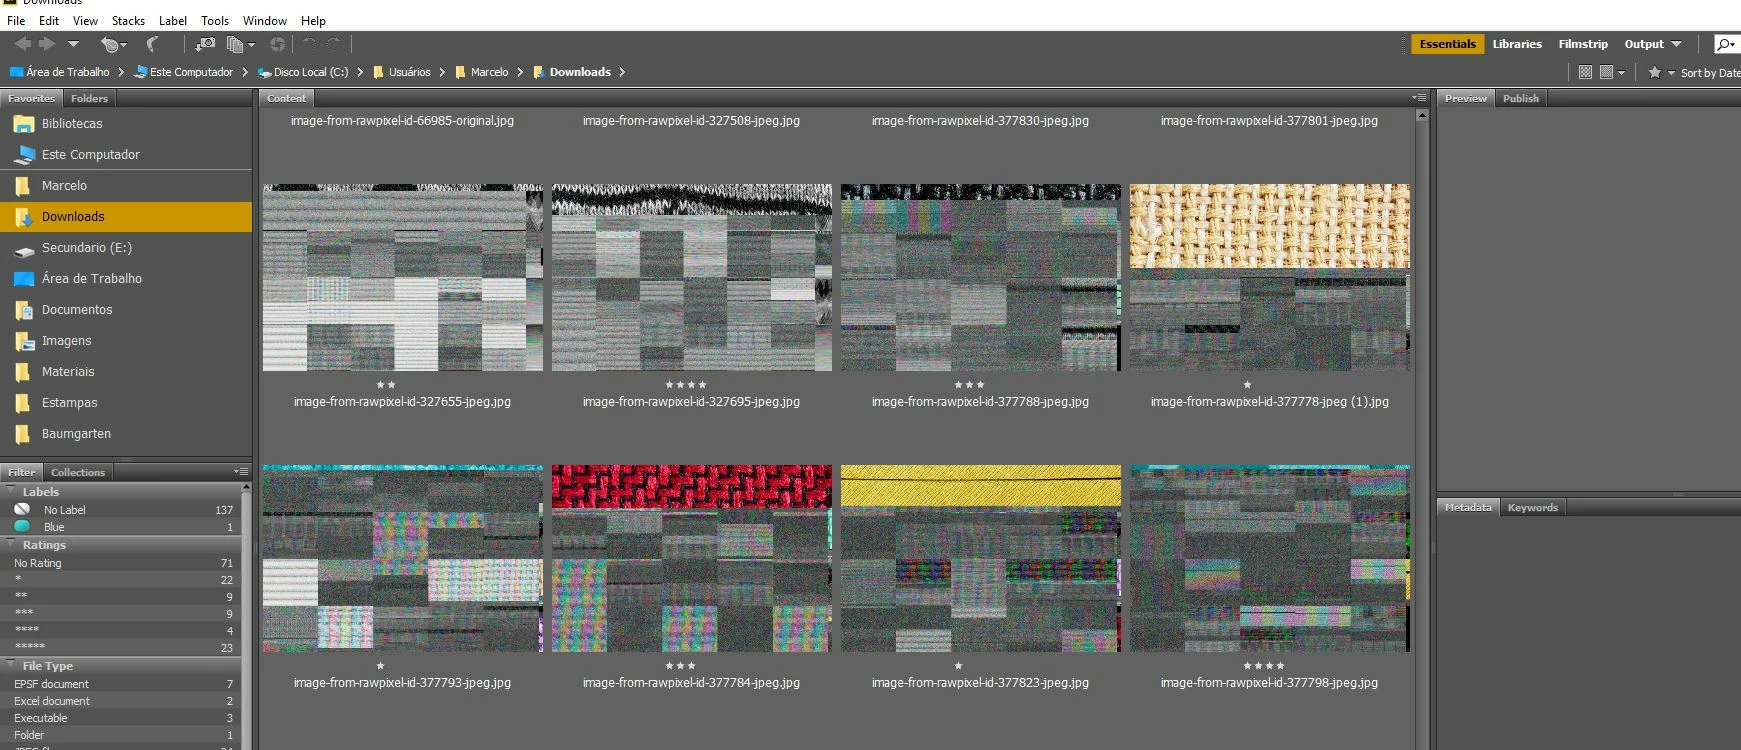Open the Reveal recent file menu
Viewport: 1741px width, 750px height.
point(113,44)
